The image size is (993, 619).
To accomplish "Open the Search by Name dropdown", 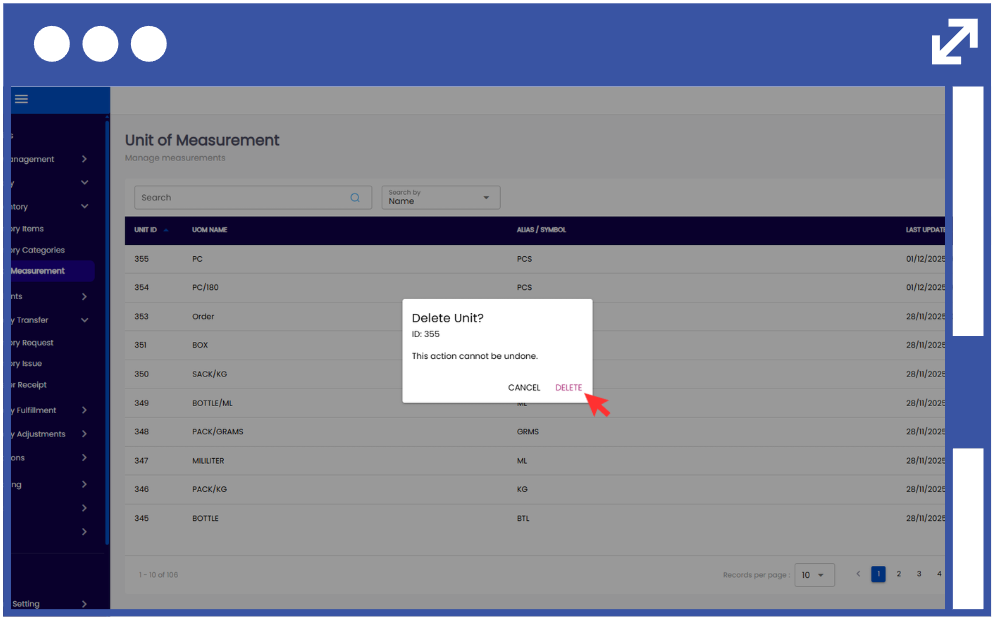I will (441, 197).
